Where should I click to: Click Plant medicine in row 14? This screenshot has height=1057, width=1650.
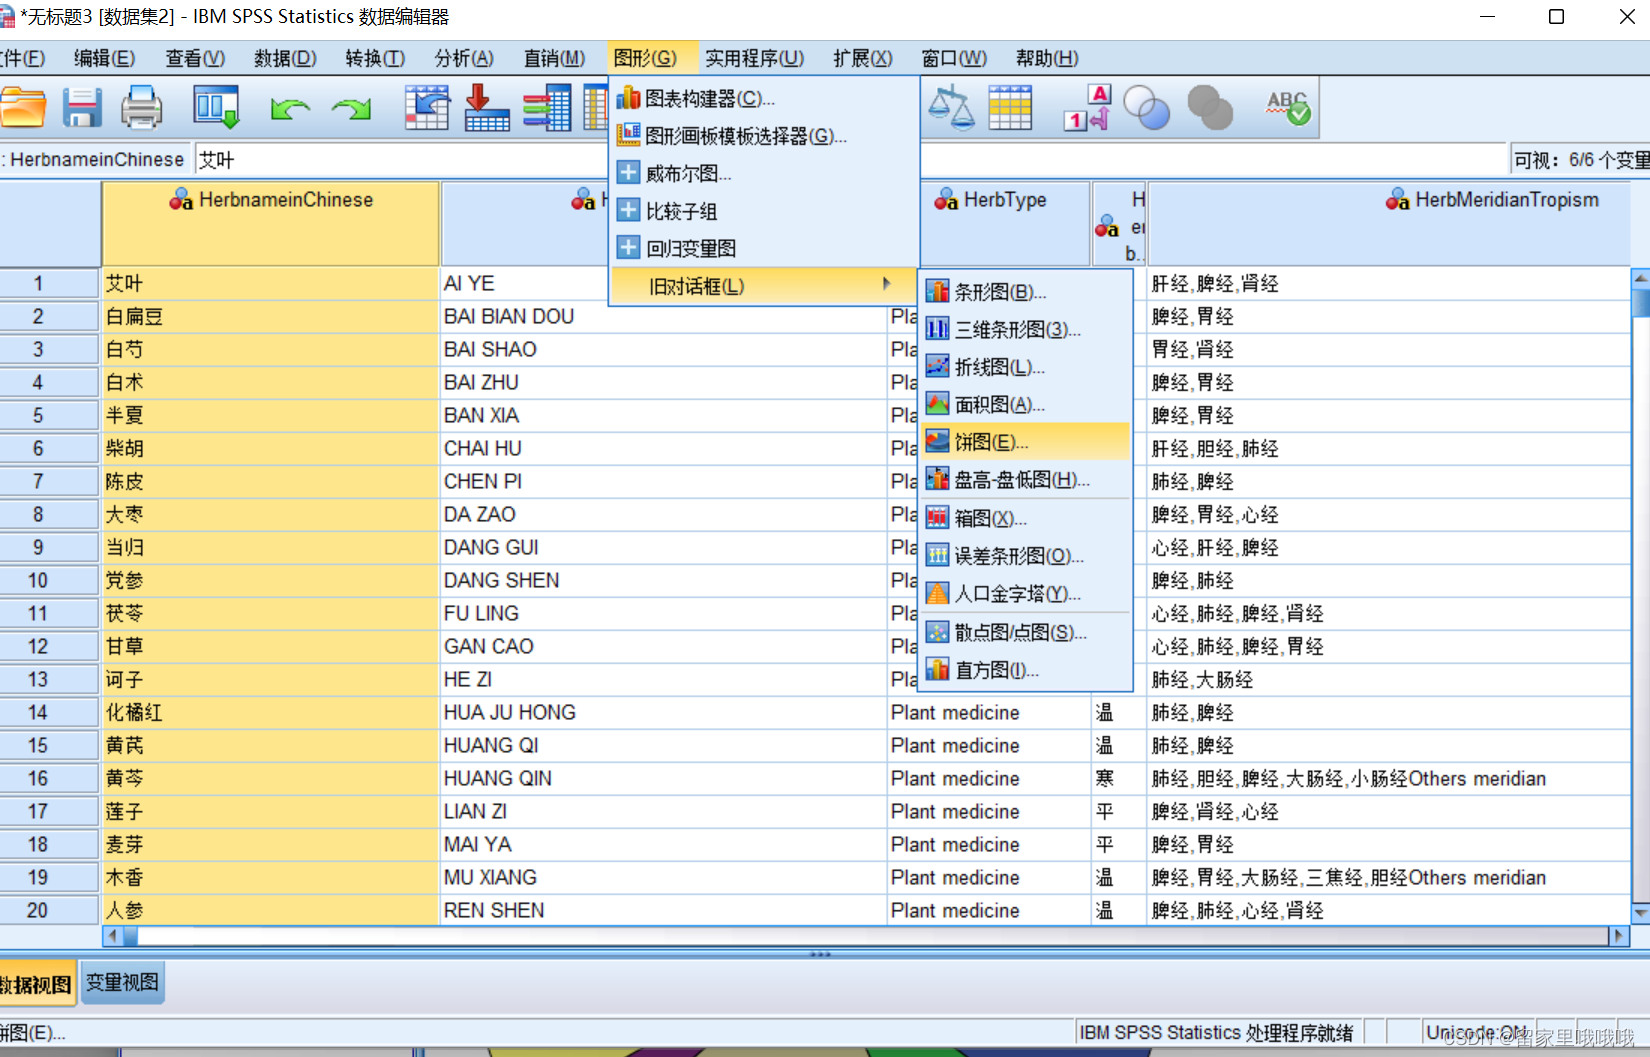point(988,712)
